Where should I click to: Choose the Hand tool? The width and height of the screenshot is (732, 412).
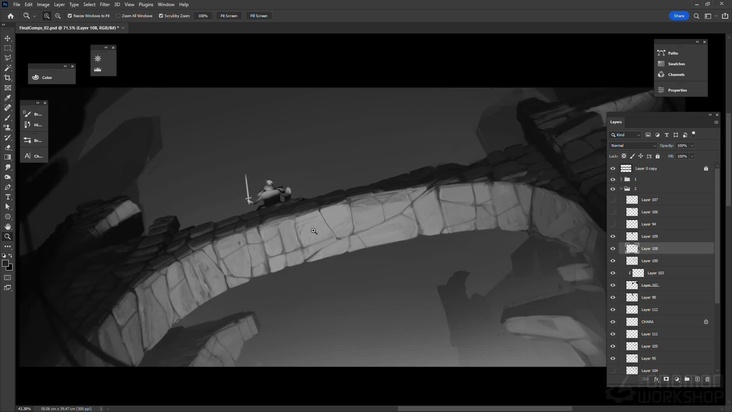pyautogui.click(x=8, y=227)
